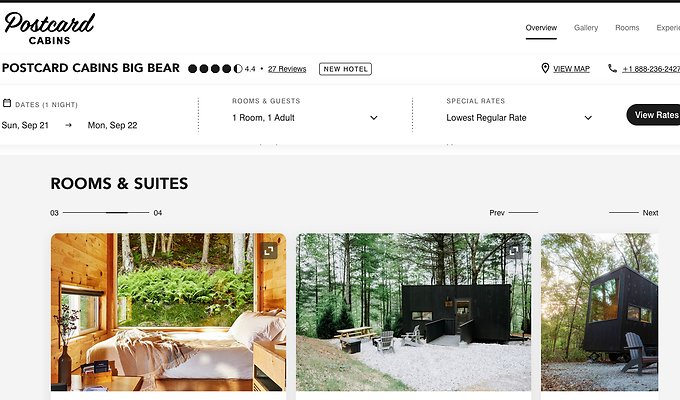Select the Sun, Sep 21 check-in date
Viewport: 680px width, 400px height.
pyautogui.click(x=25, y=125)
